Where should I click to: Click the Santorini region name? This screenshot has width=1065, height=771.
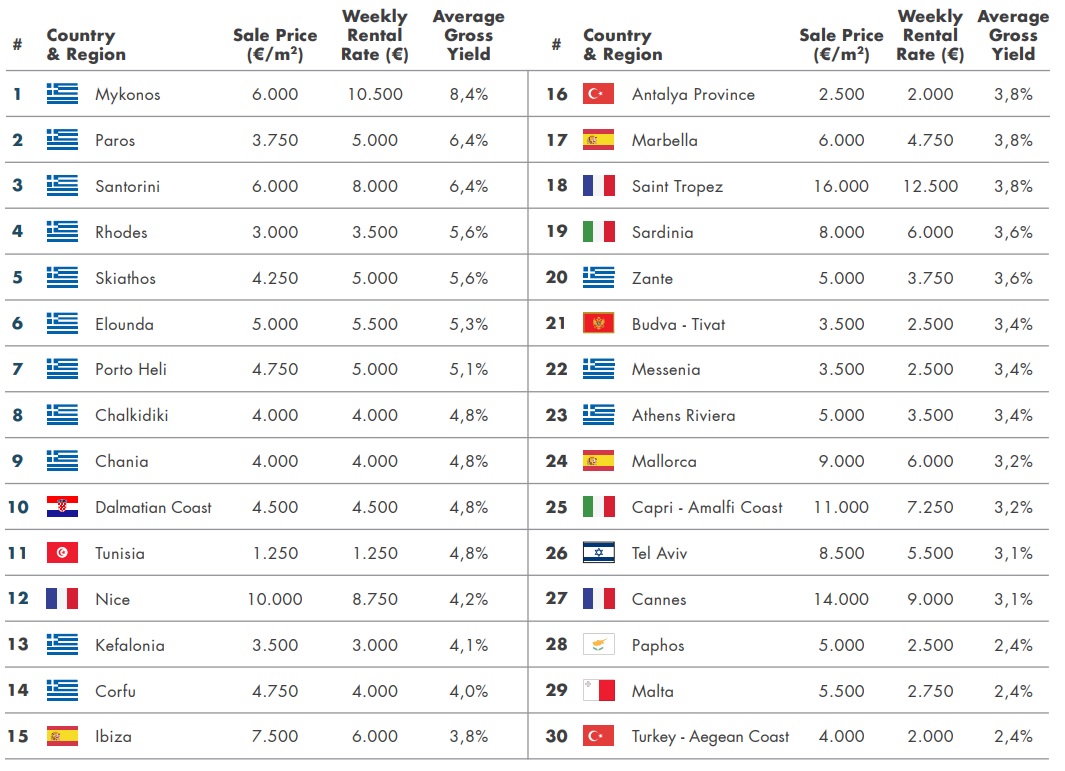click(x=128, y=186)
